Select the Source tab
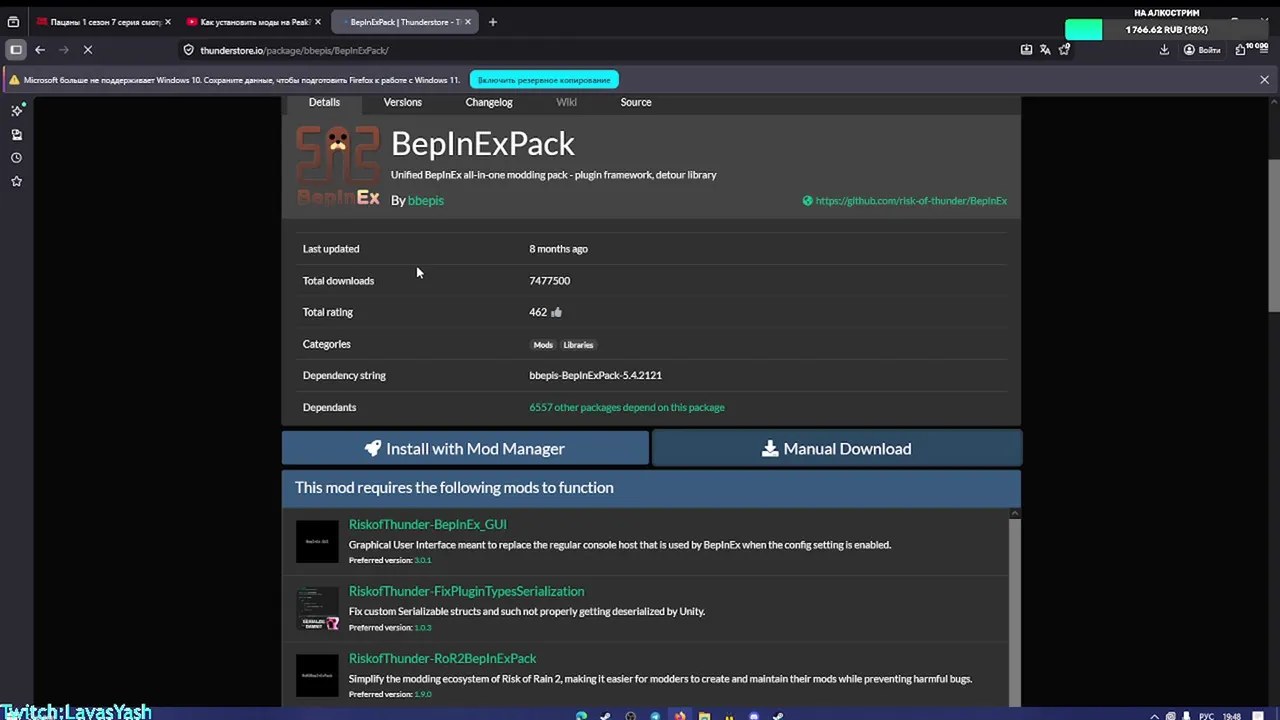1280x720 pixels. [635, 102]
